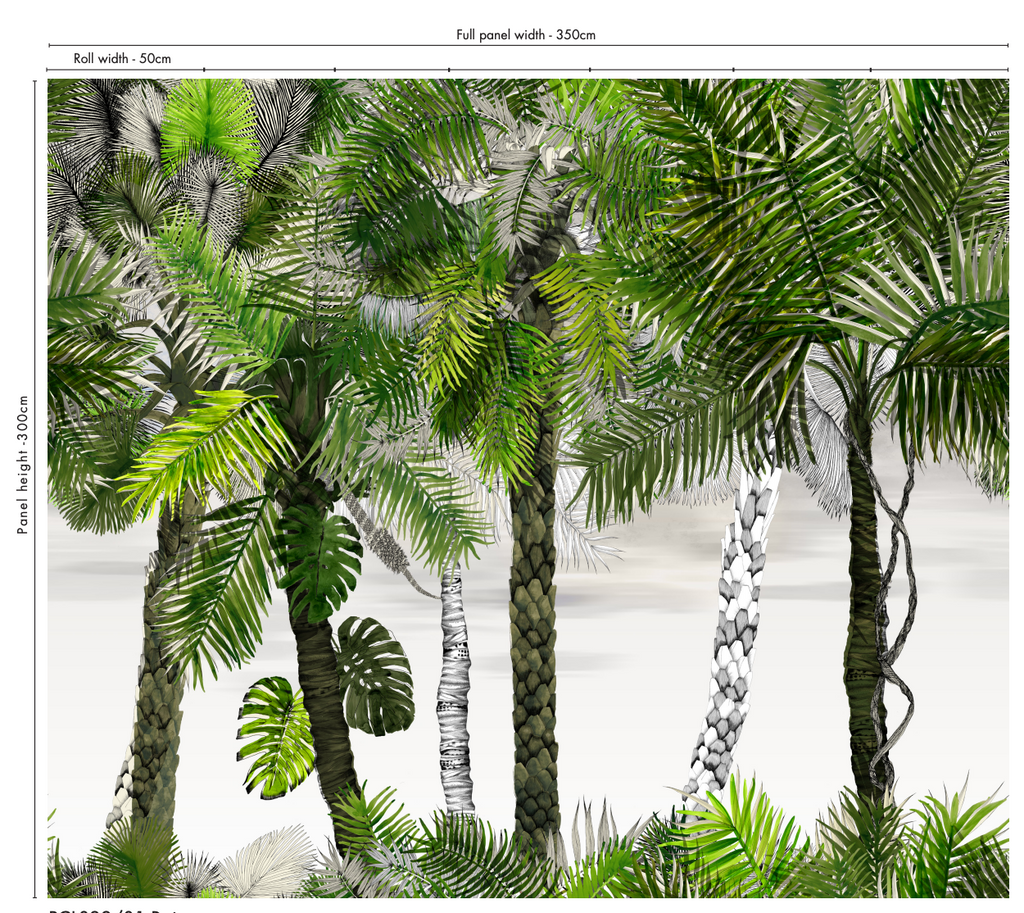The height and width of the screenshot is (913, 1024).
Task: Click the full panel width dimension line
Action: [x=300, y=45]
